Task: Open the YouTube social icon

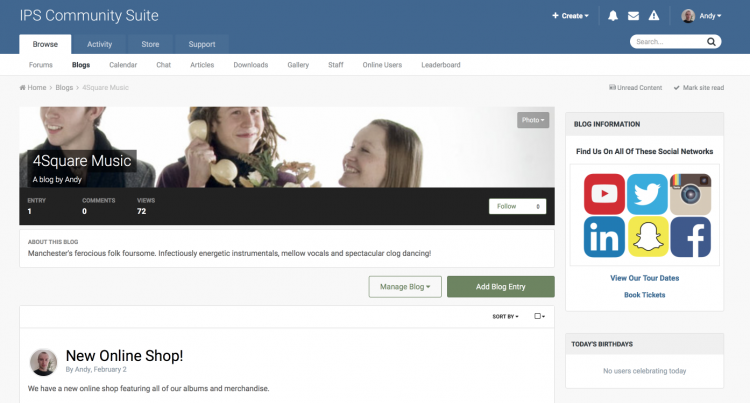Action: pyautogui.click(x=604, y=194)
